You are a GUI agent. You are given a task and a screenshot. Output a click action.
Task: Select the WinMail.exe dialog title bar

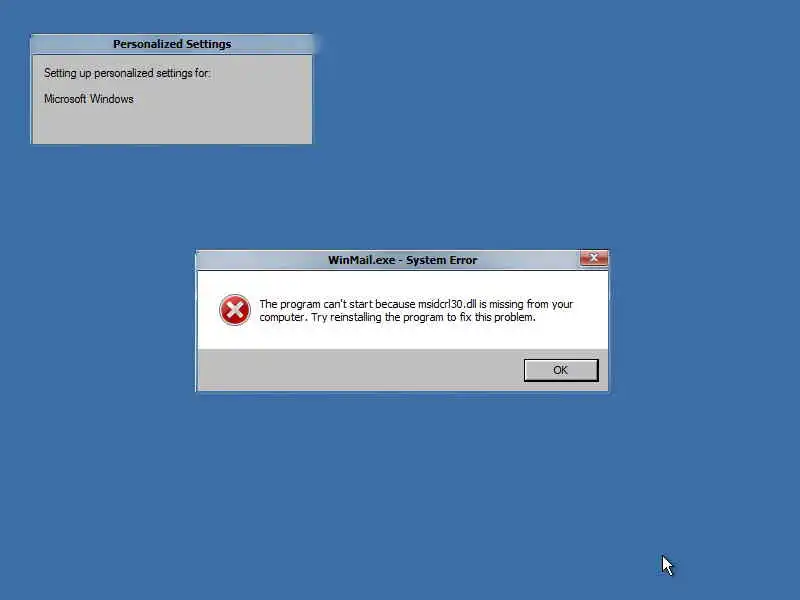[388, 260]
